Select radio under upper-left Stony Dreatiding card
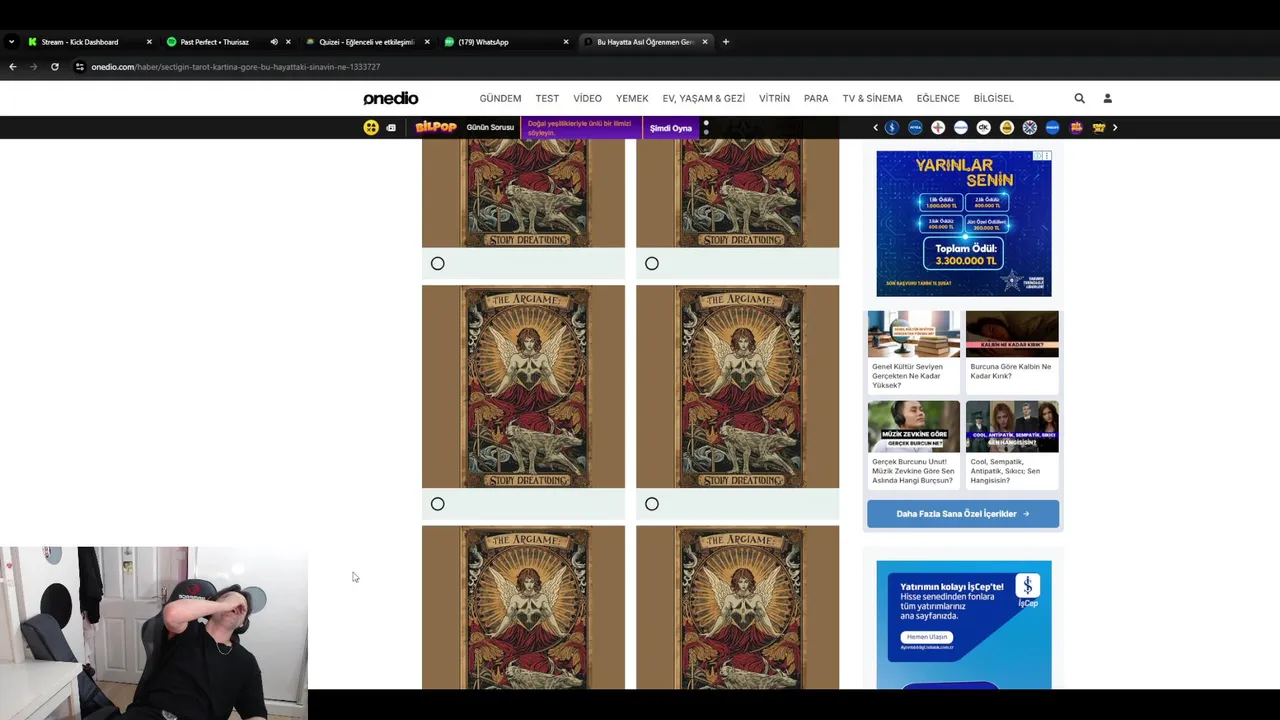 point(438,264)
